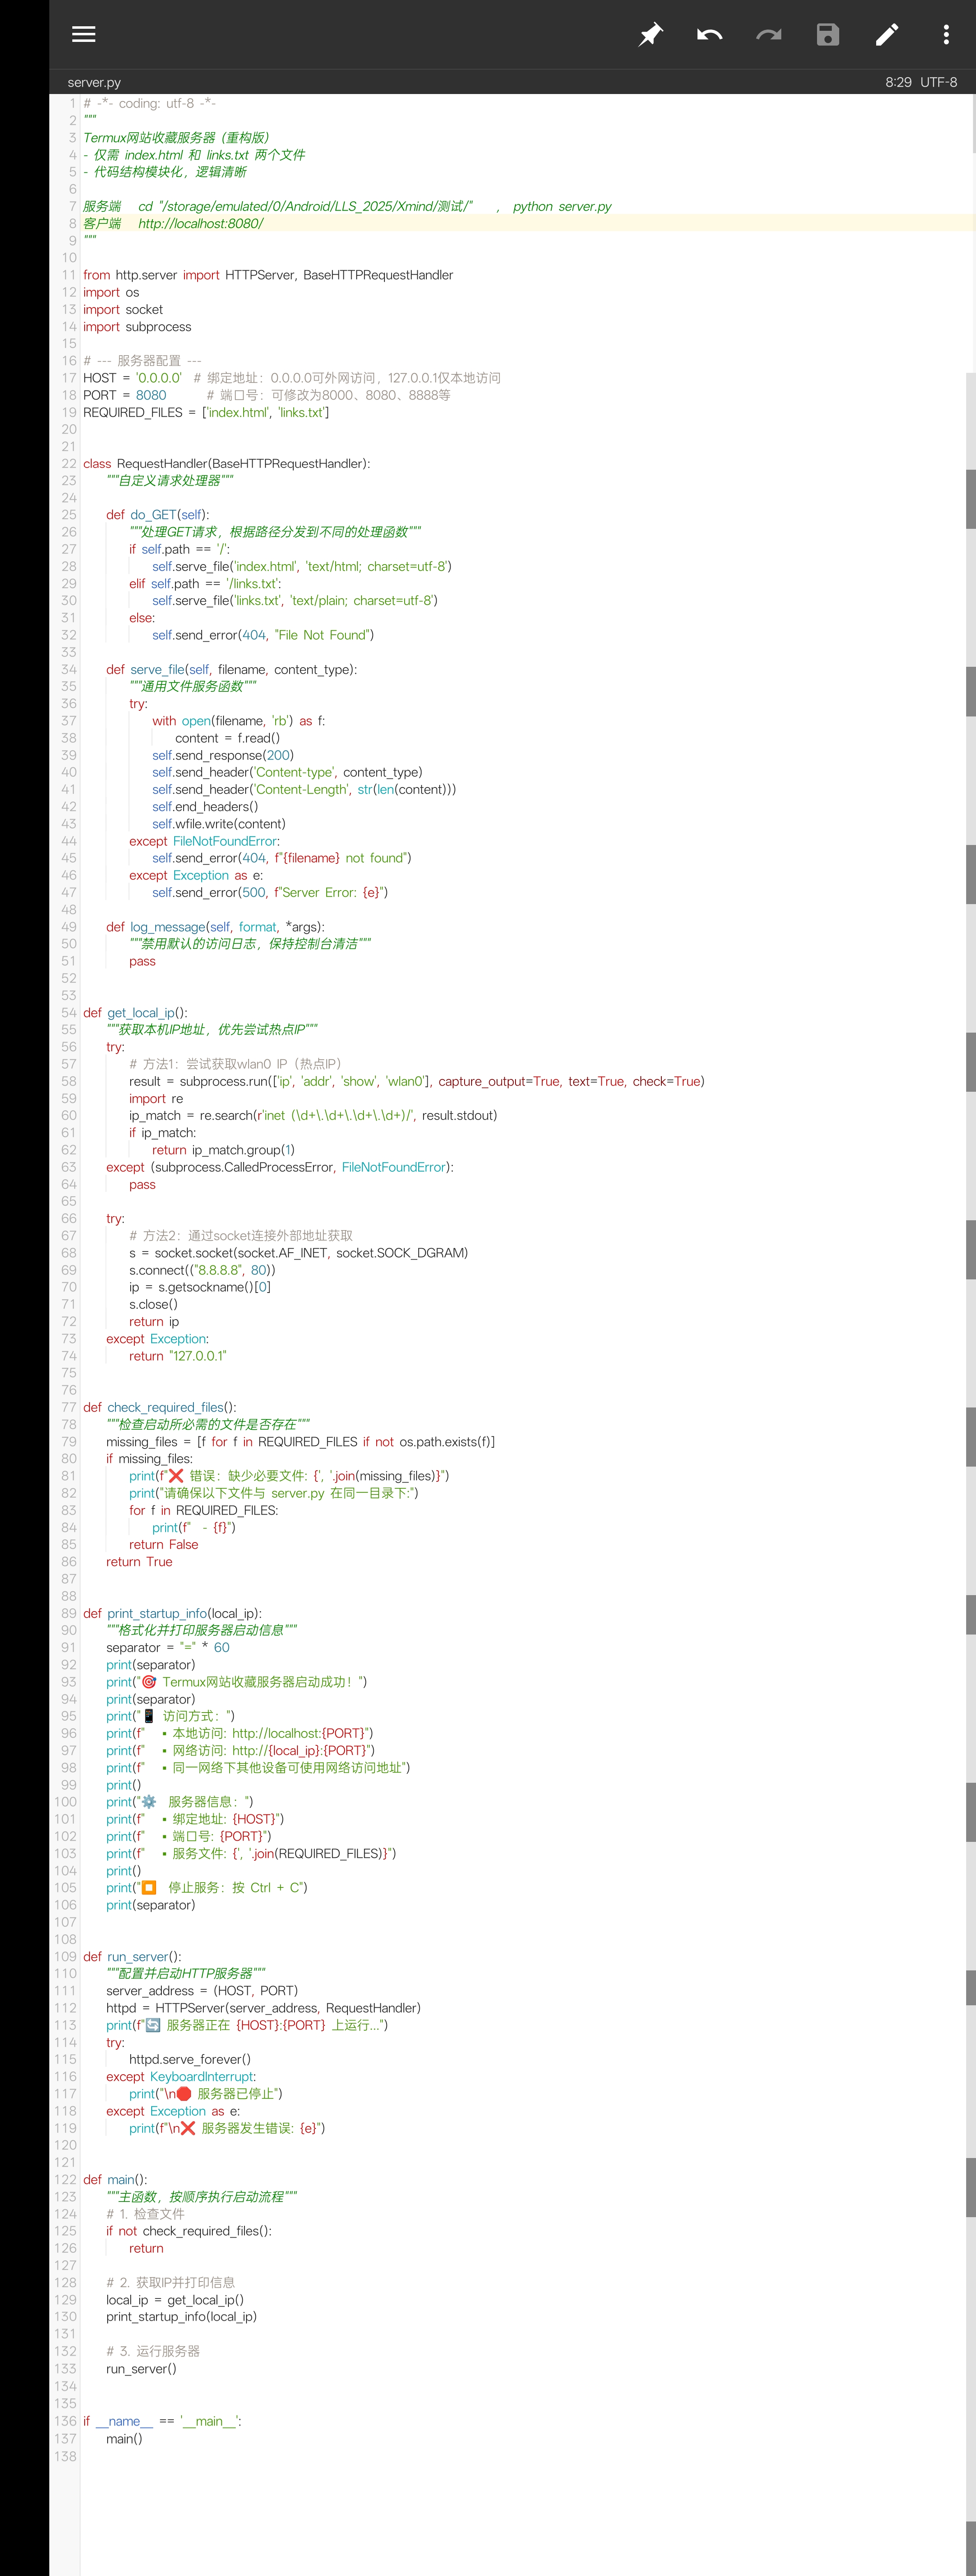This screenshot has height=2576, width=976.
Task: Click 'def run_server()' function definition
Action: (133, 1956)
